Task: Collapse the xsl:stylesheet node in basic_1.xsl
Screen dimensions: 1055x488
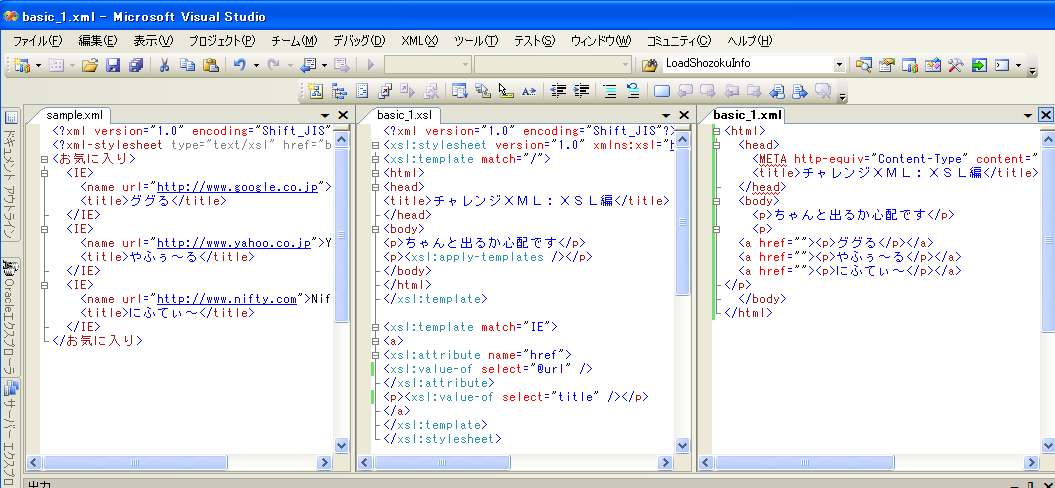Action: pos(375,145)
